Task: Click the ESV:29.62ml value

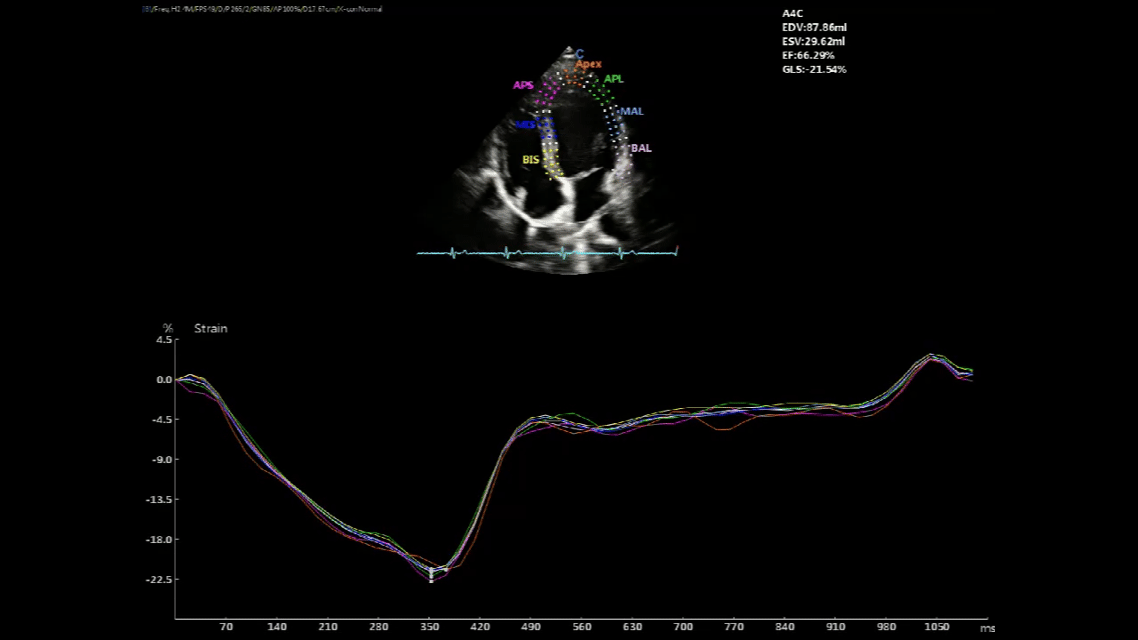Action: point(814,41)
